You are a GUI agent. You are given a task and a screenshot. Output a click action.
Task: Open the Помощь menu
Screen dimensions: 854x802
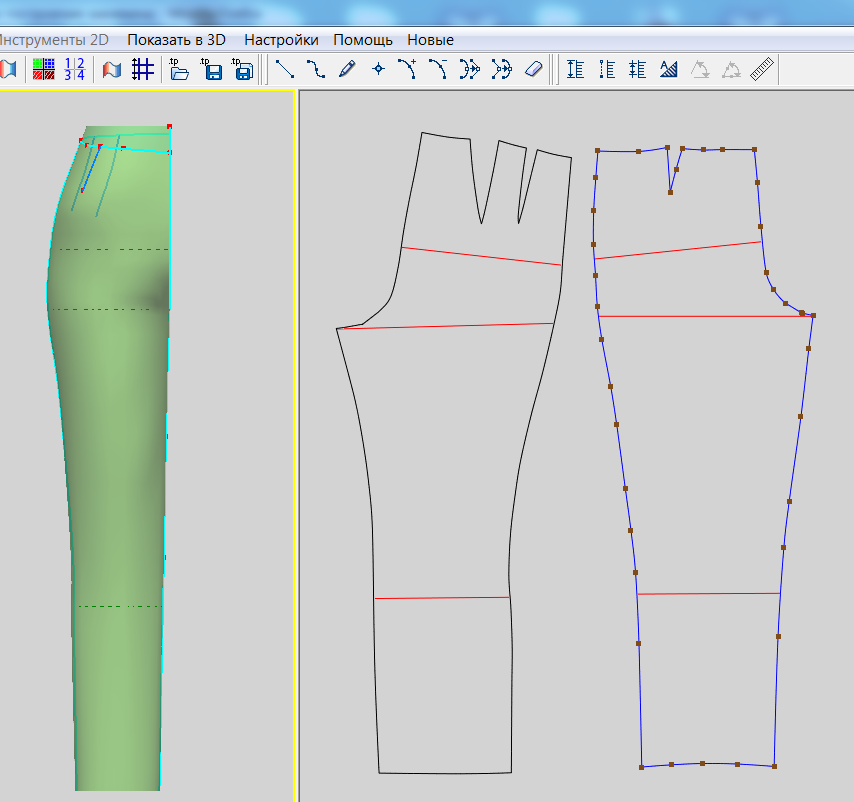363,40
